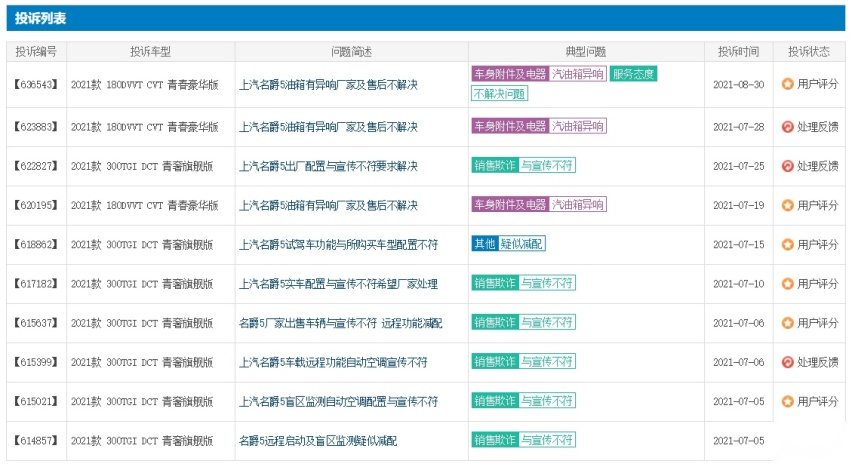
Task: Click the 用户评分 status icon for complaint 636543
Action: pos(787,84)
